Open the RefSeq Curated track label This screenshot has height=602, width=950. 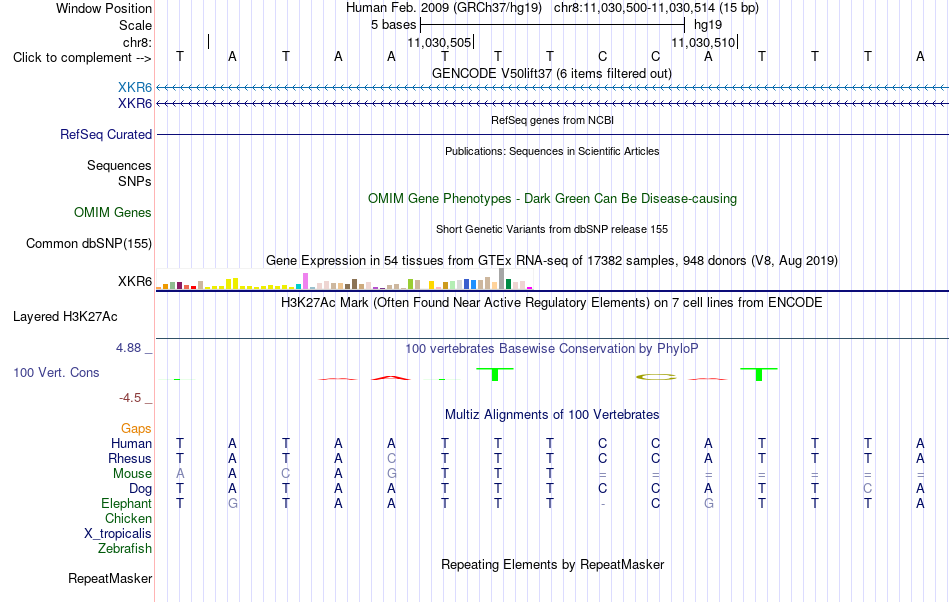click(x=106, y=134)
